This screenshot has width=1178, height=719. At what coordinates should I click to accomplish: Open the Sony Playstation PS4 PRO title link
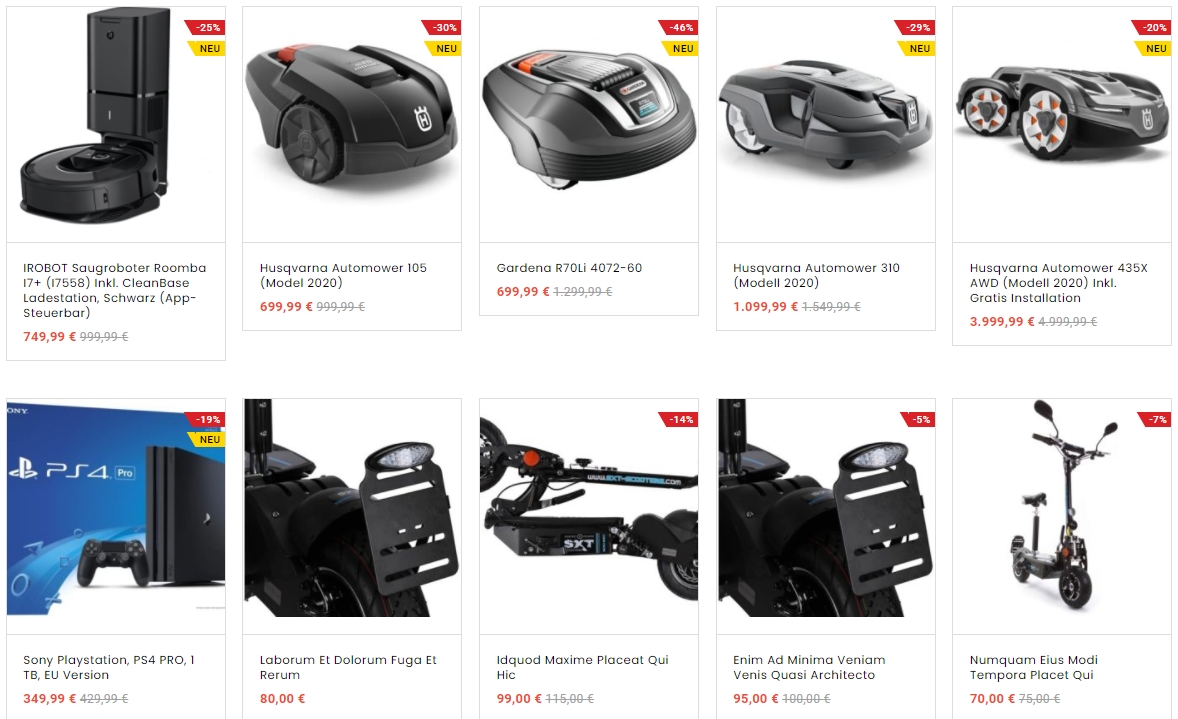pos(109,667)
